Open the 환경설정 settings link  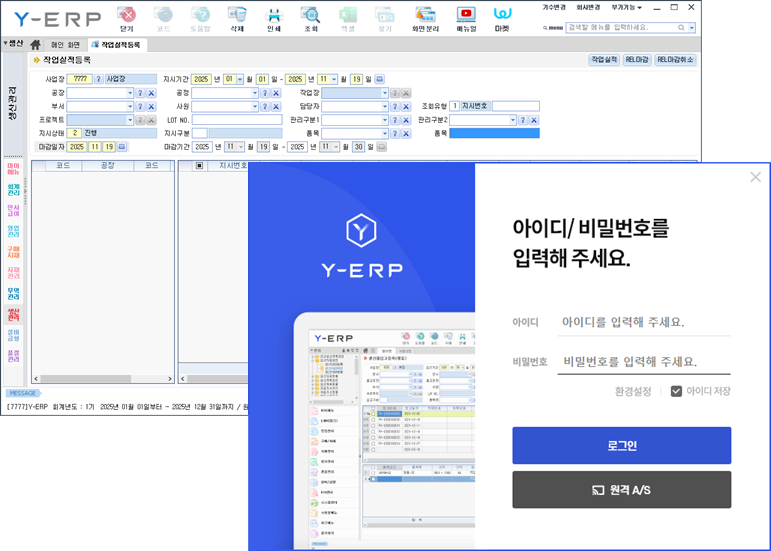point(633,391)
